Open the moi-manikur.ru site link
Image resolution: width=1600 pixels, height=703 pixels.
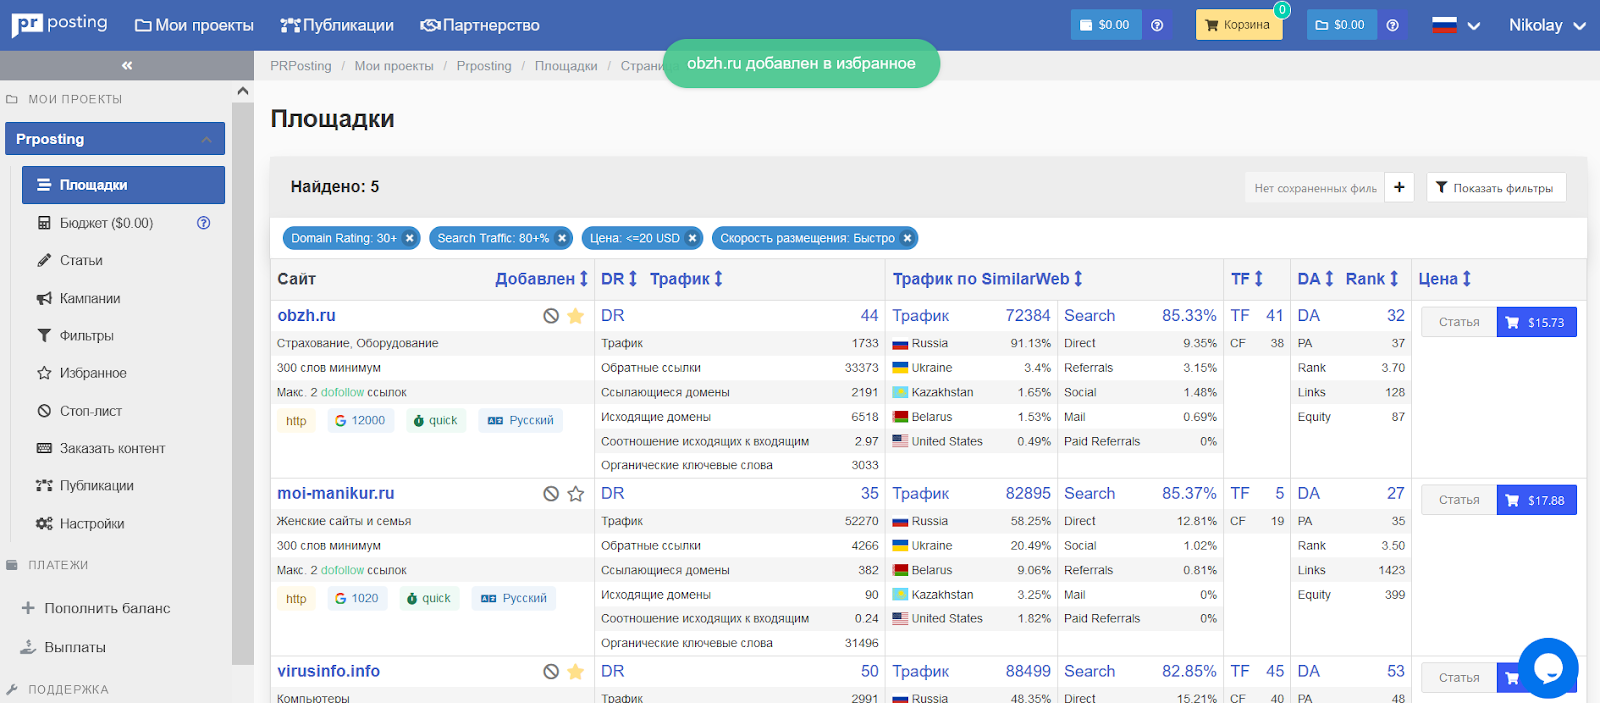click(336, 493)
